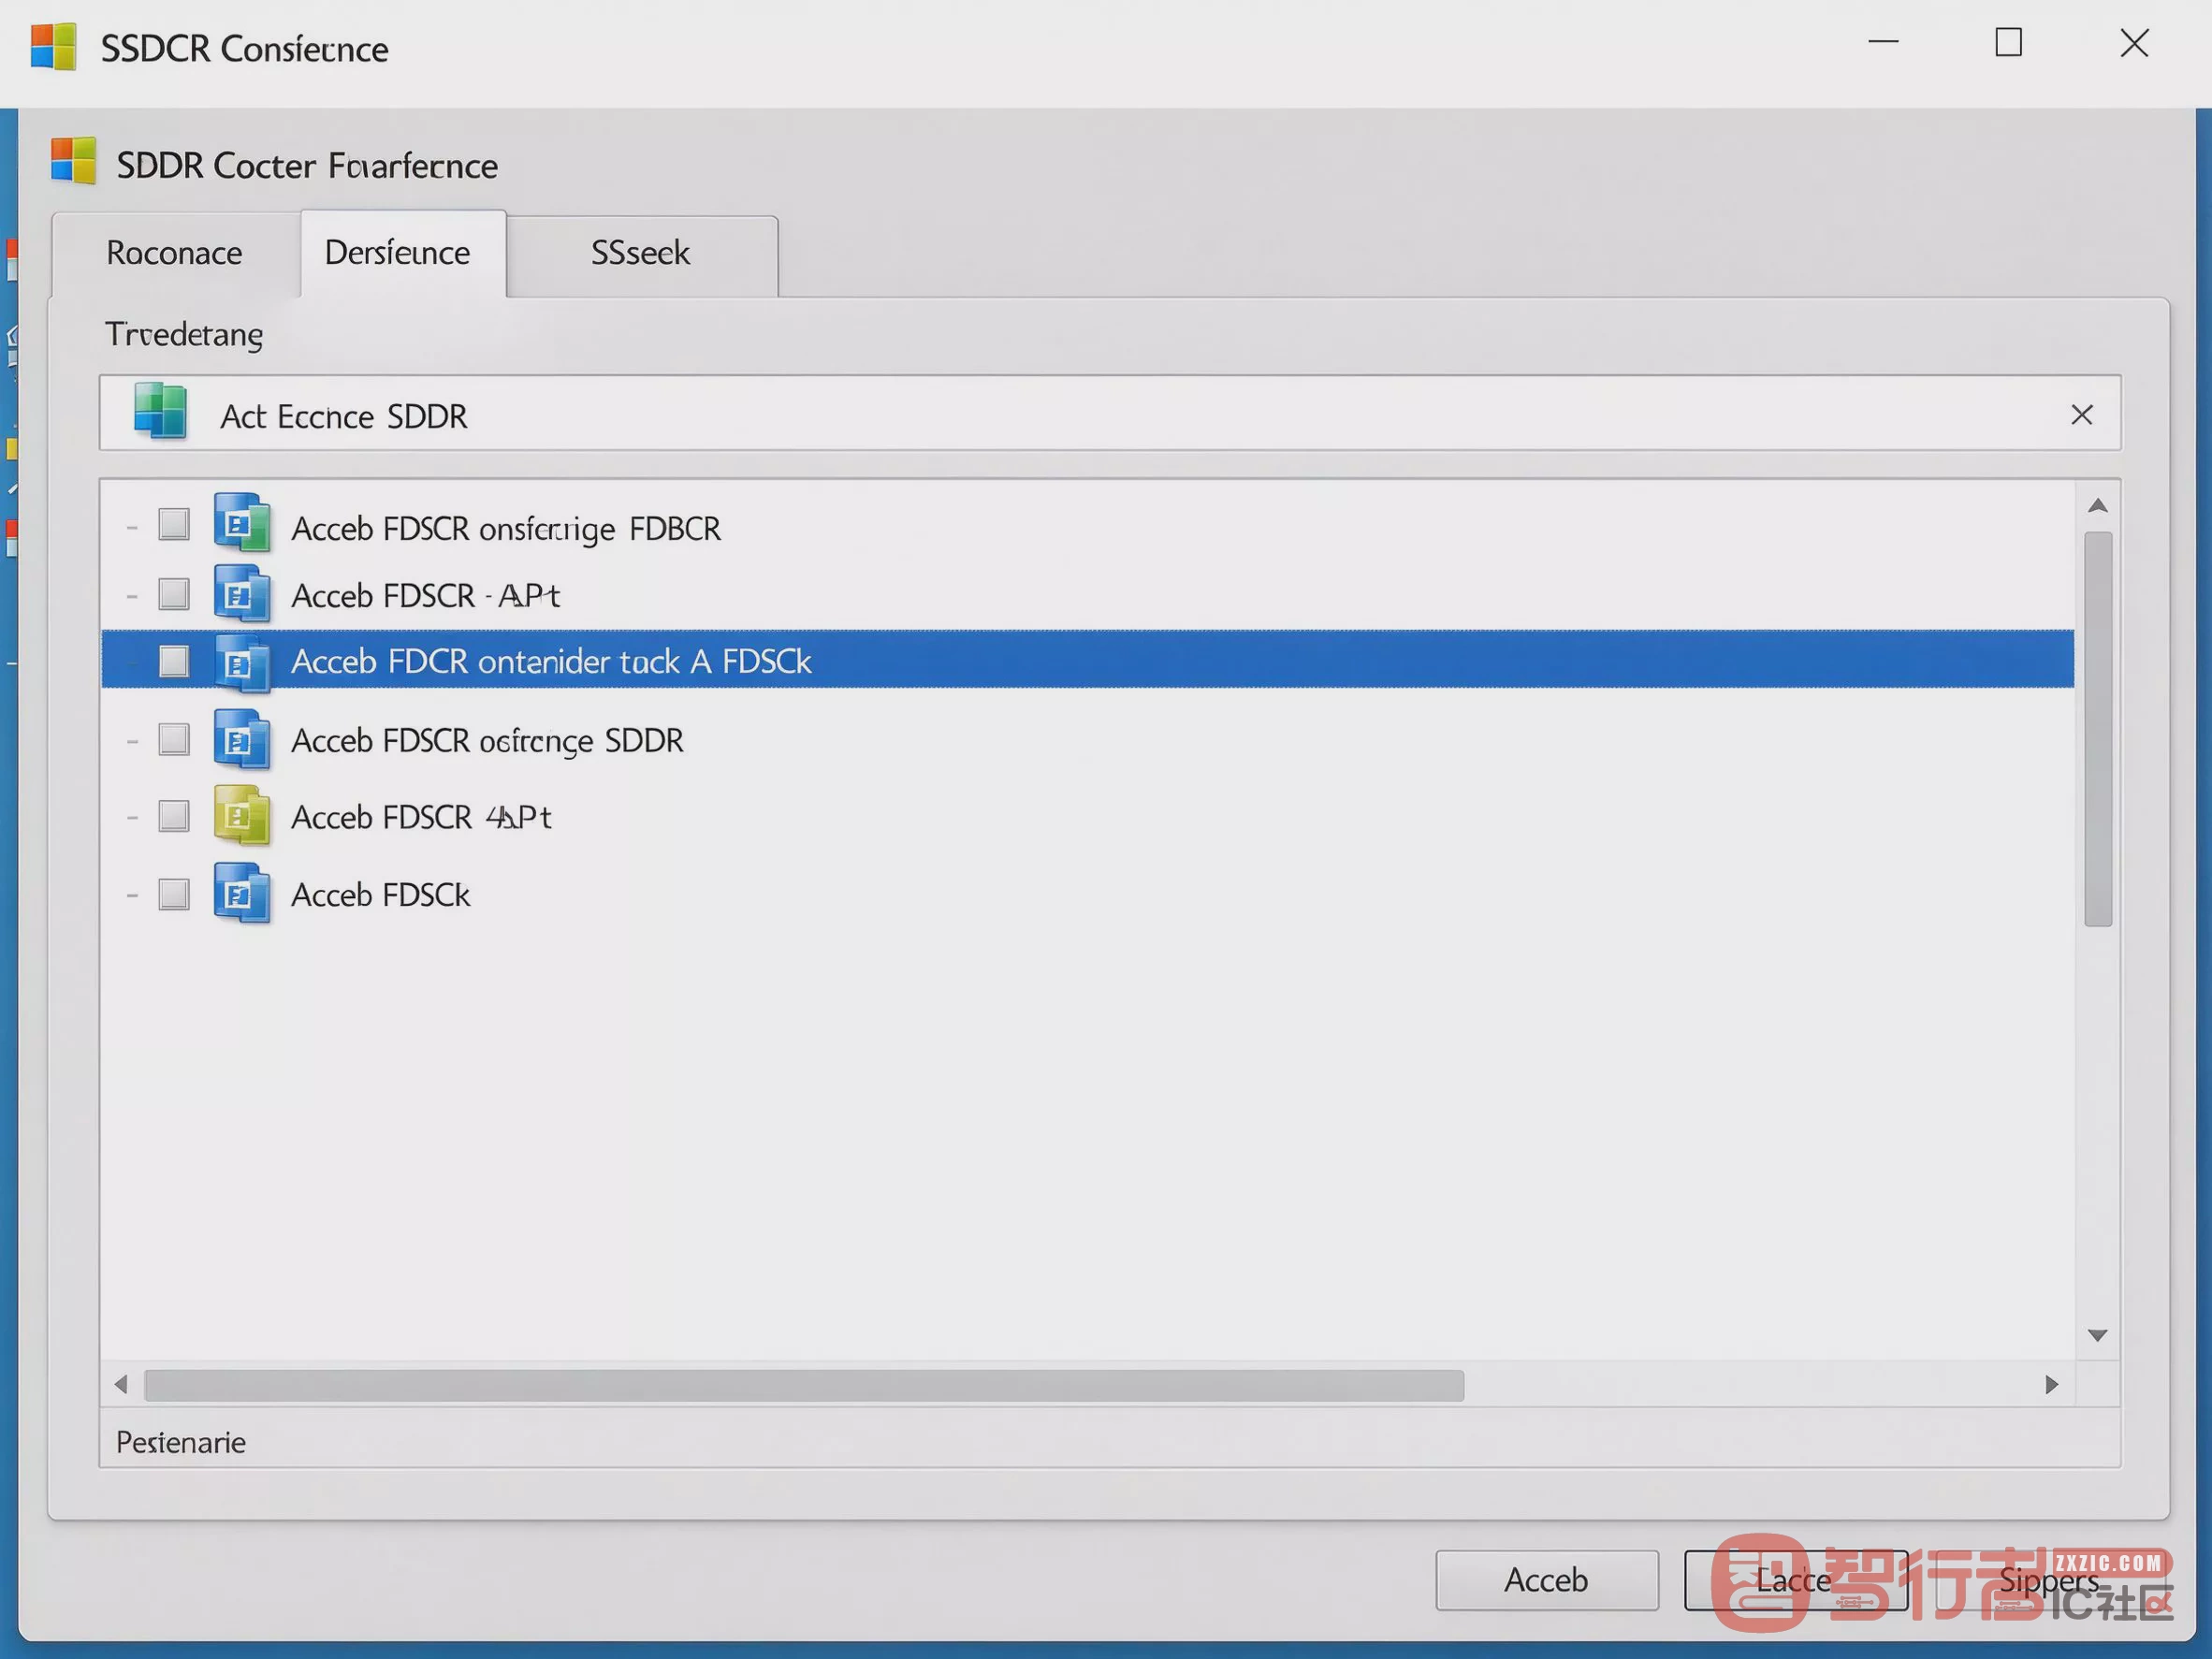Click the scroll down arrow of the list
Viewport: 2212px width, 1659px height.
2098,1336
